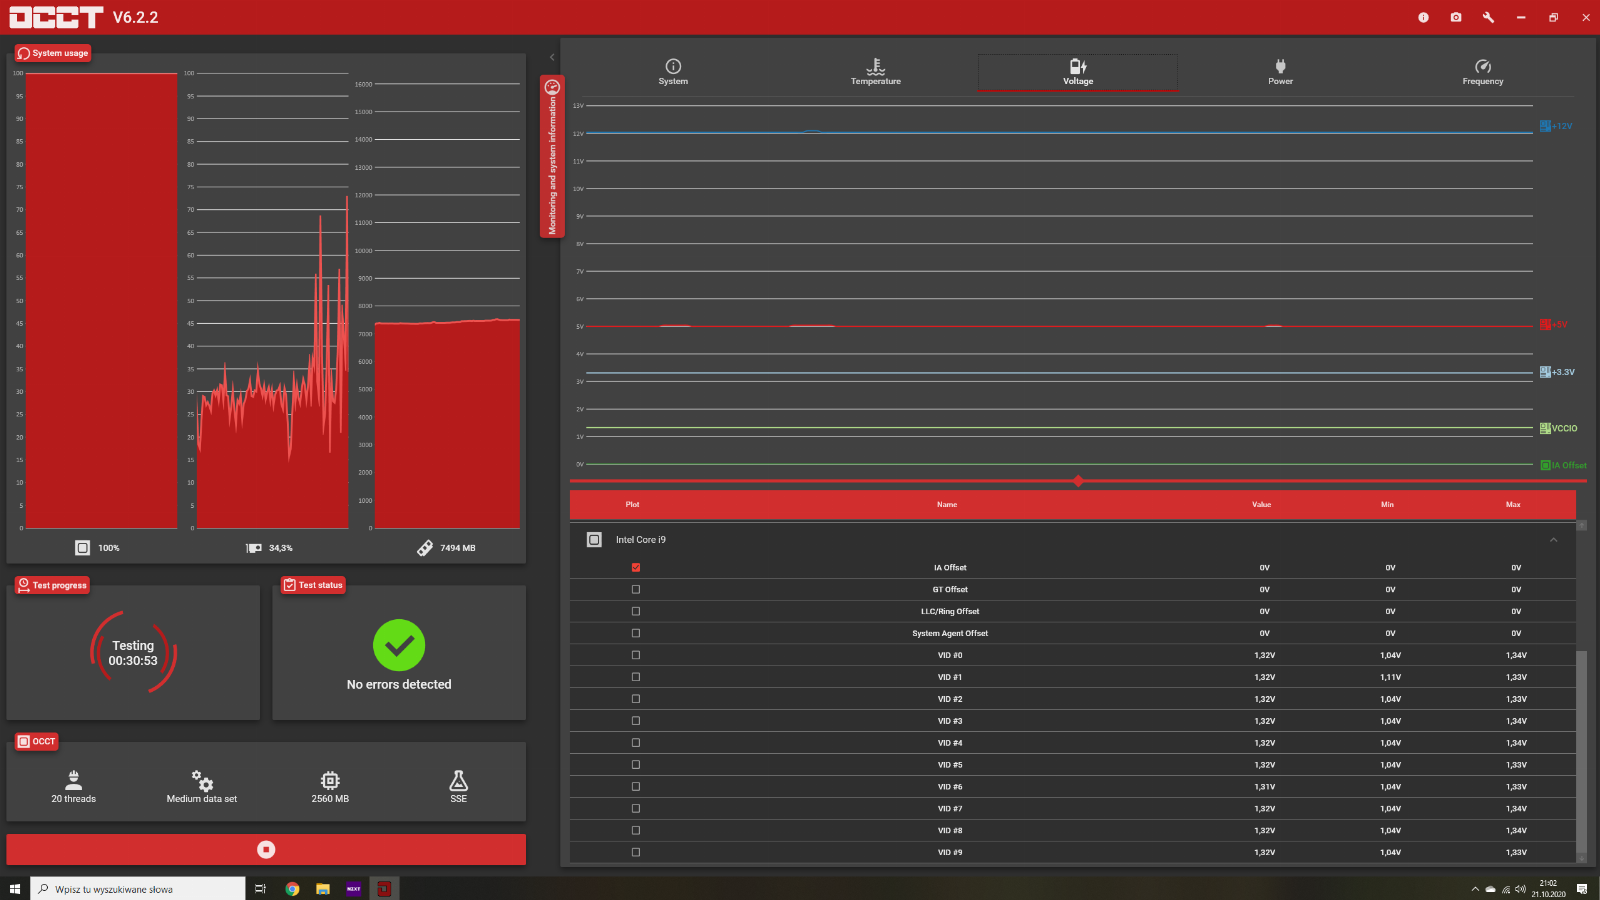
Task: Collapse the left panel with the arrow
Action: [x=552, y=57]
